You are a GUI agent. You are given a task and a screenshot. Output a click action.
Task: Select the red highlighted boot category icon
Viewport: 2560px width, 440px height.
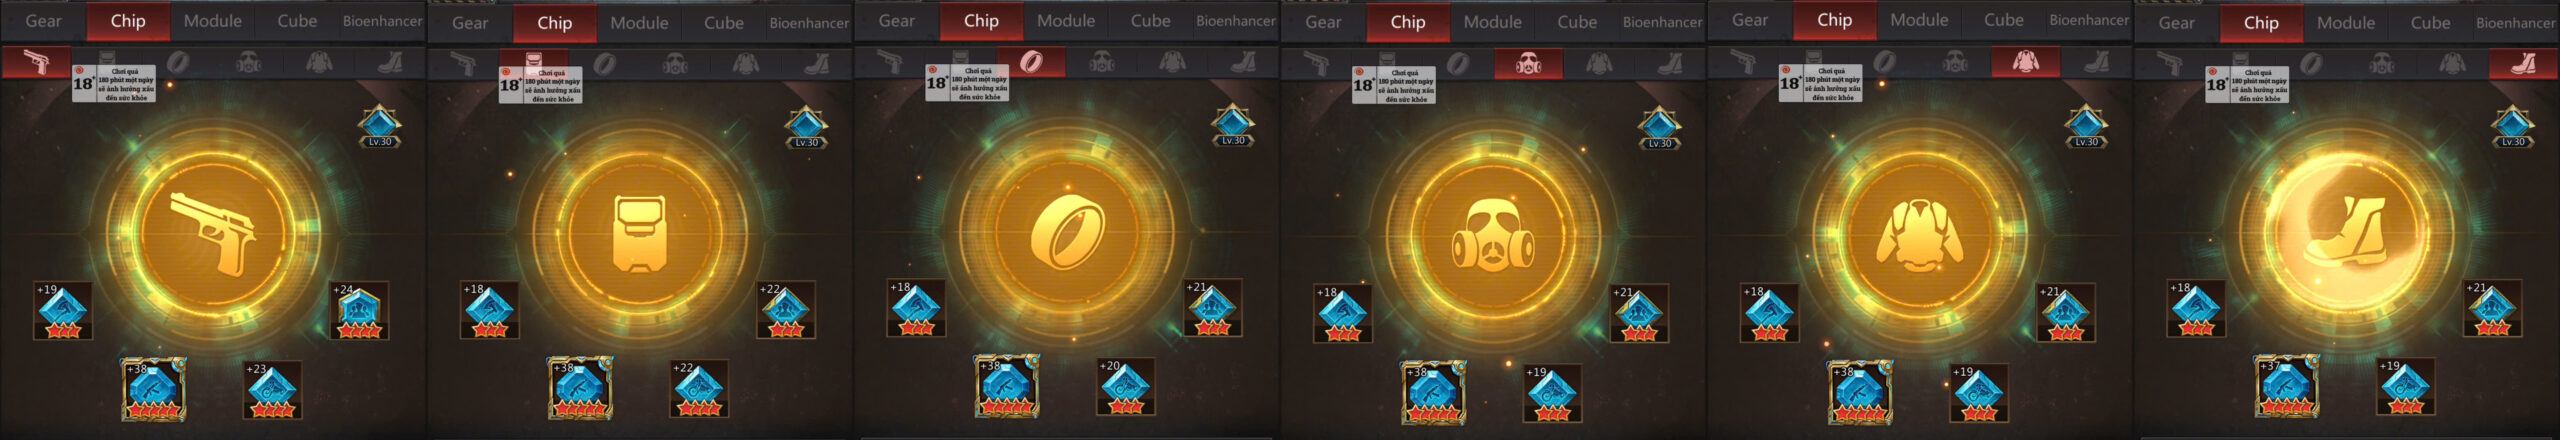[x=2523, y=64]
